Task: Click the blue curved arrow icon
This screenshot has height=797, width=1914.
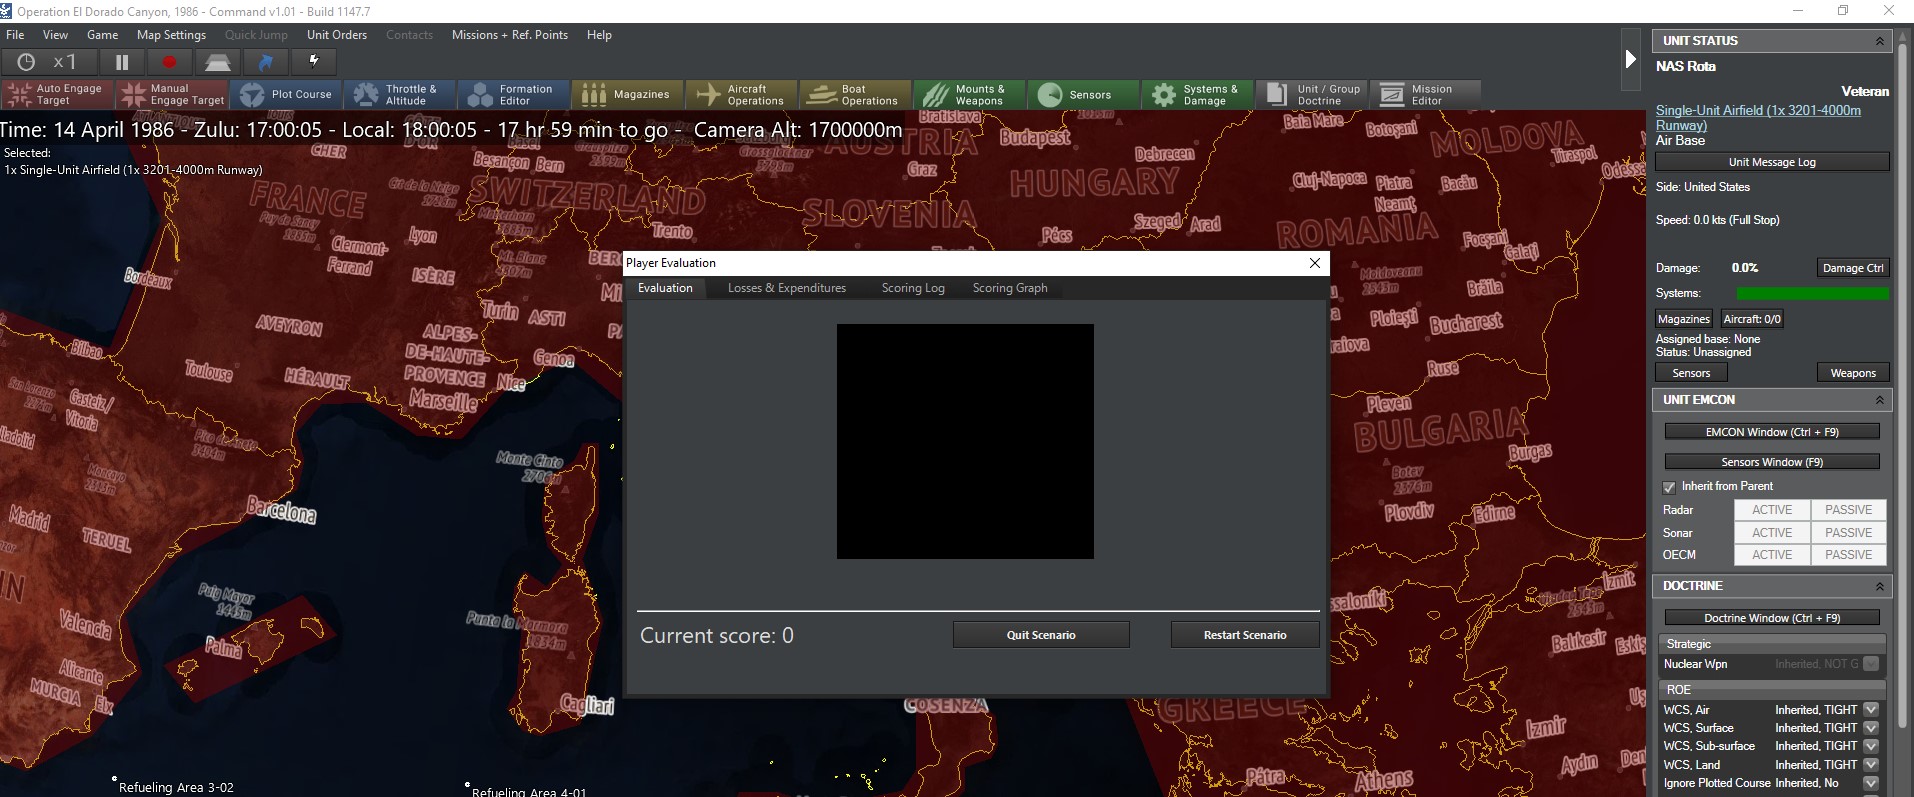Action: (x=266, y=62)
